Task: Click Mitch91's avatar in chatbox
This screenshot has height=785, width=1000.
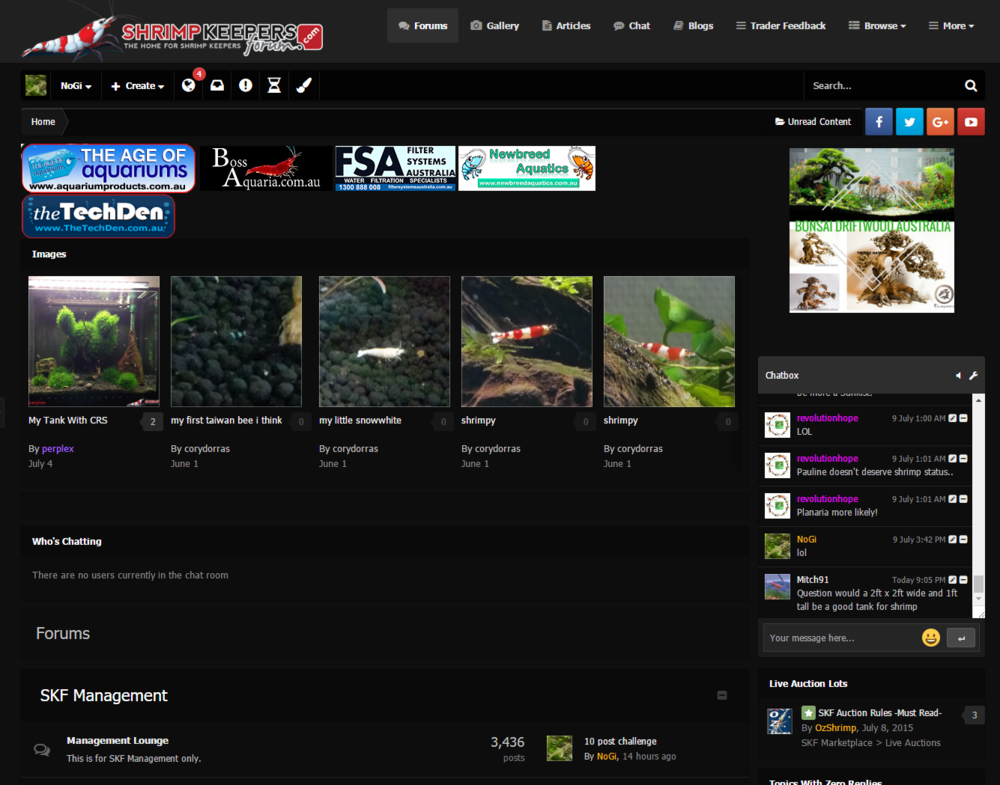Action: coord(777,587)
